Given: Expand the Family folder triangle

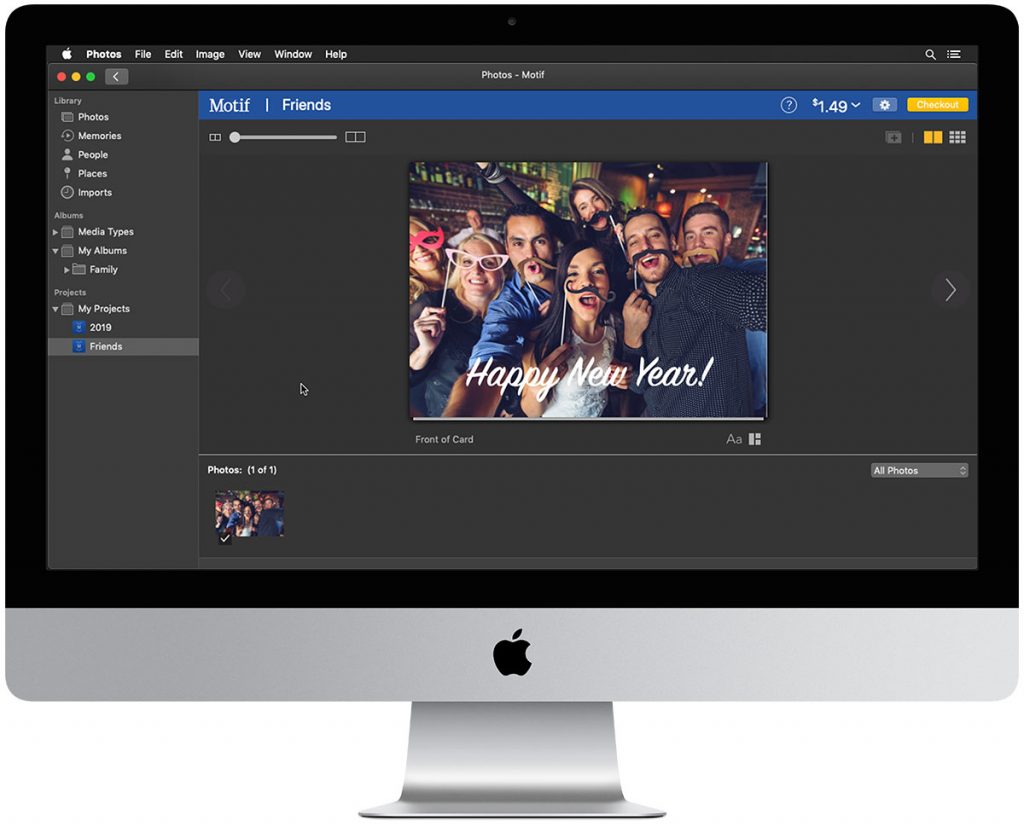Looking at the screenshot, I should (x=67, y=270).
